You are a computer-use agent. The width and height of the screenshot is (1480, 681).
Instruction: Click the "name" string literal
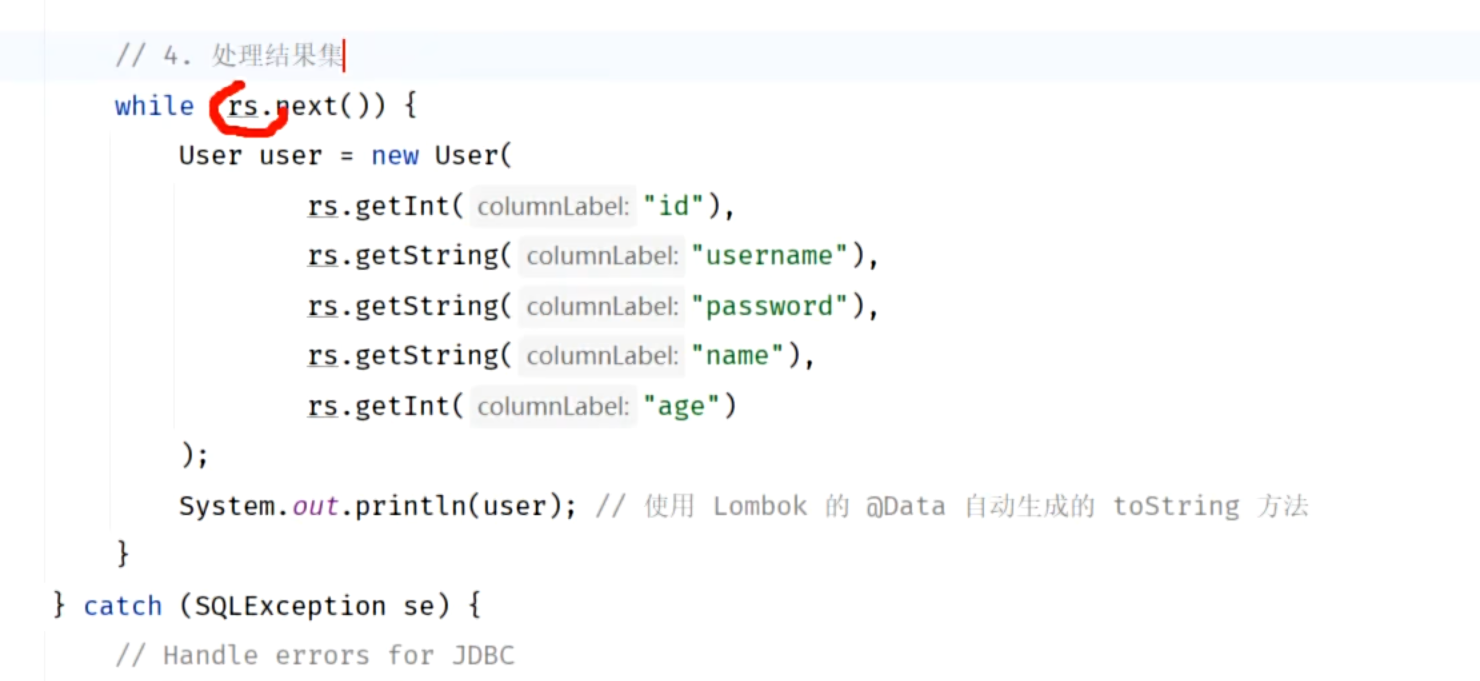737,356
